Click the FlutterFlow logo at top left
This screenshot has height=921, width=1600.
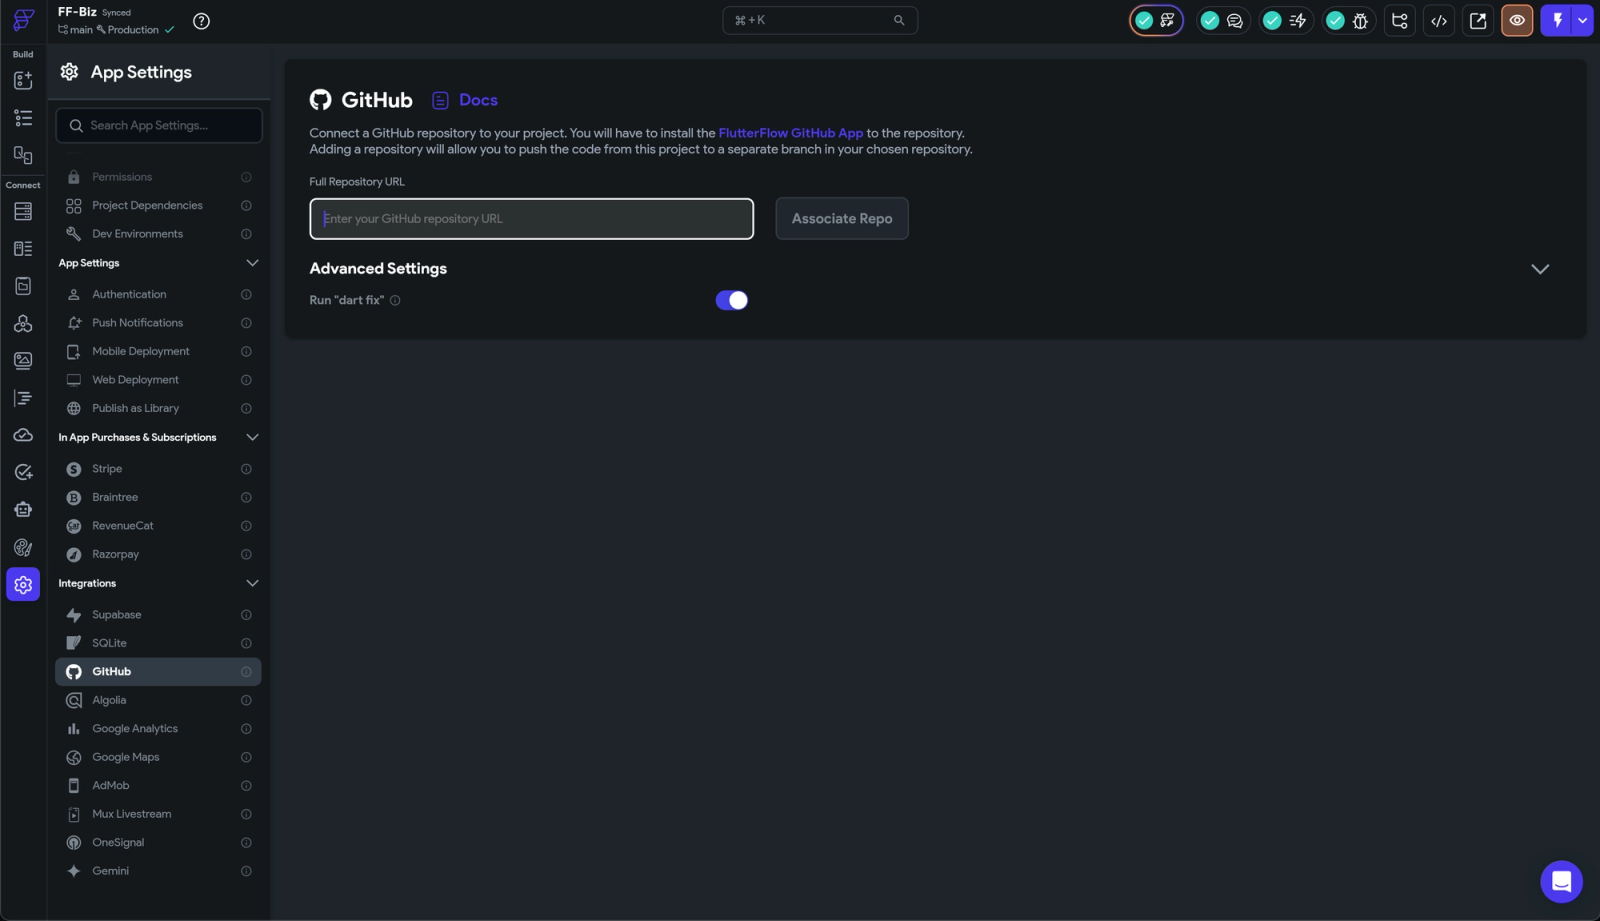click(23, 20)
